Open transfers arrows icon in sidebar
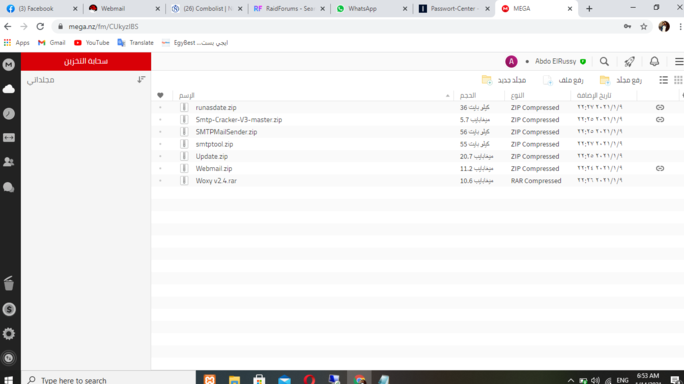This screenshot has height=384, width=684. coord(9,138)
